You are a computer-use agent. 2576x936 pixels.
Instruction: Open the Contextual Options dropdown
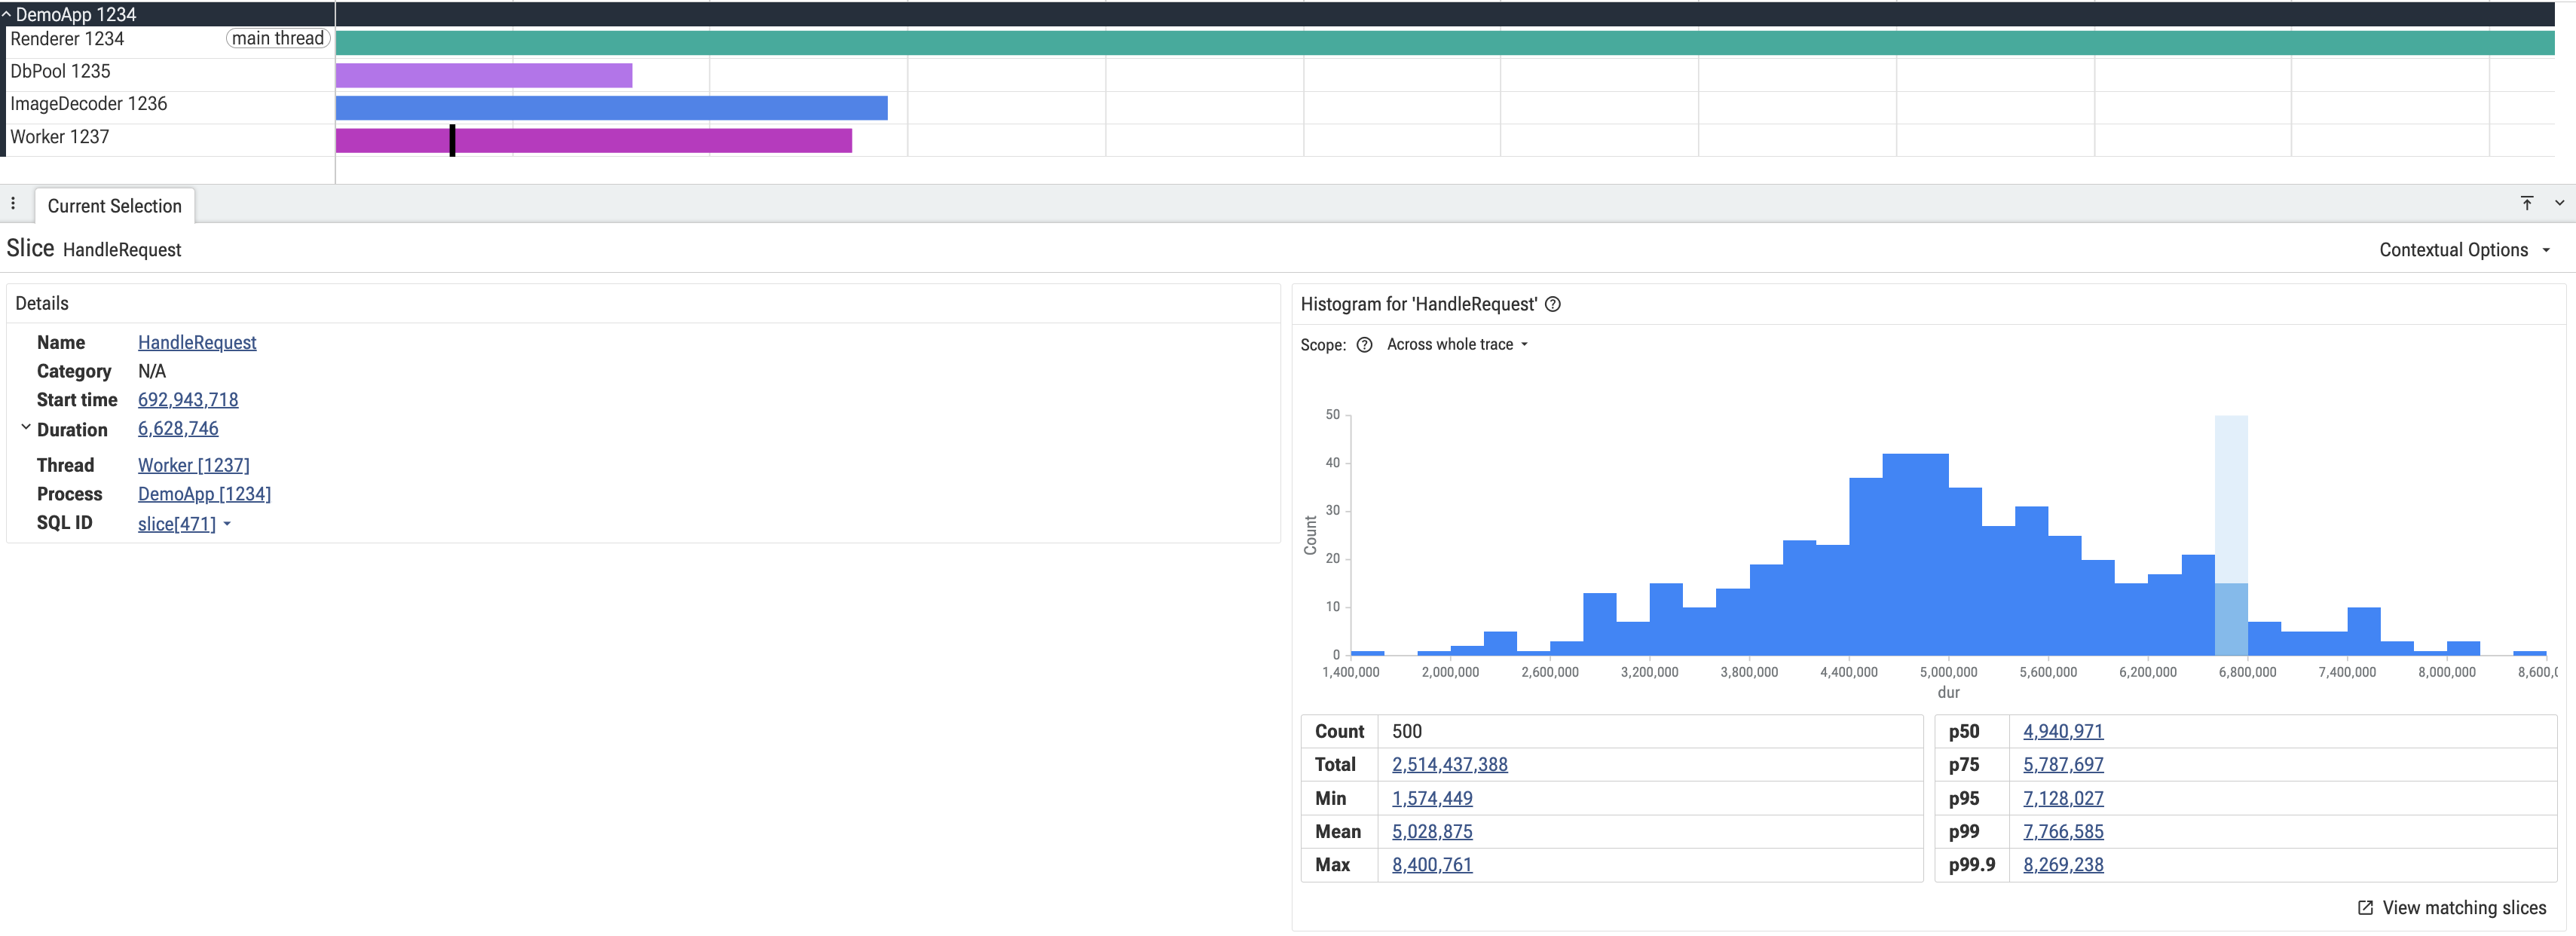2464,250
